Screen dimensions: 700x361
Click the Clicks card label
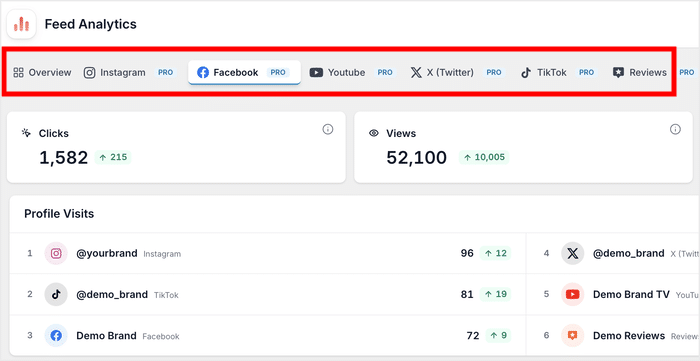tap(54, 133)
